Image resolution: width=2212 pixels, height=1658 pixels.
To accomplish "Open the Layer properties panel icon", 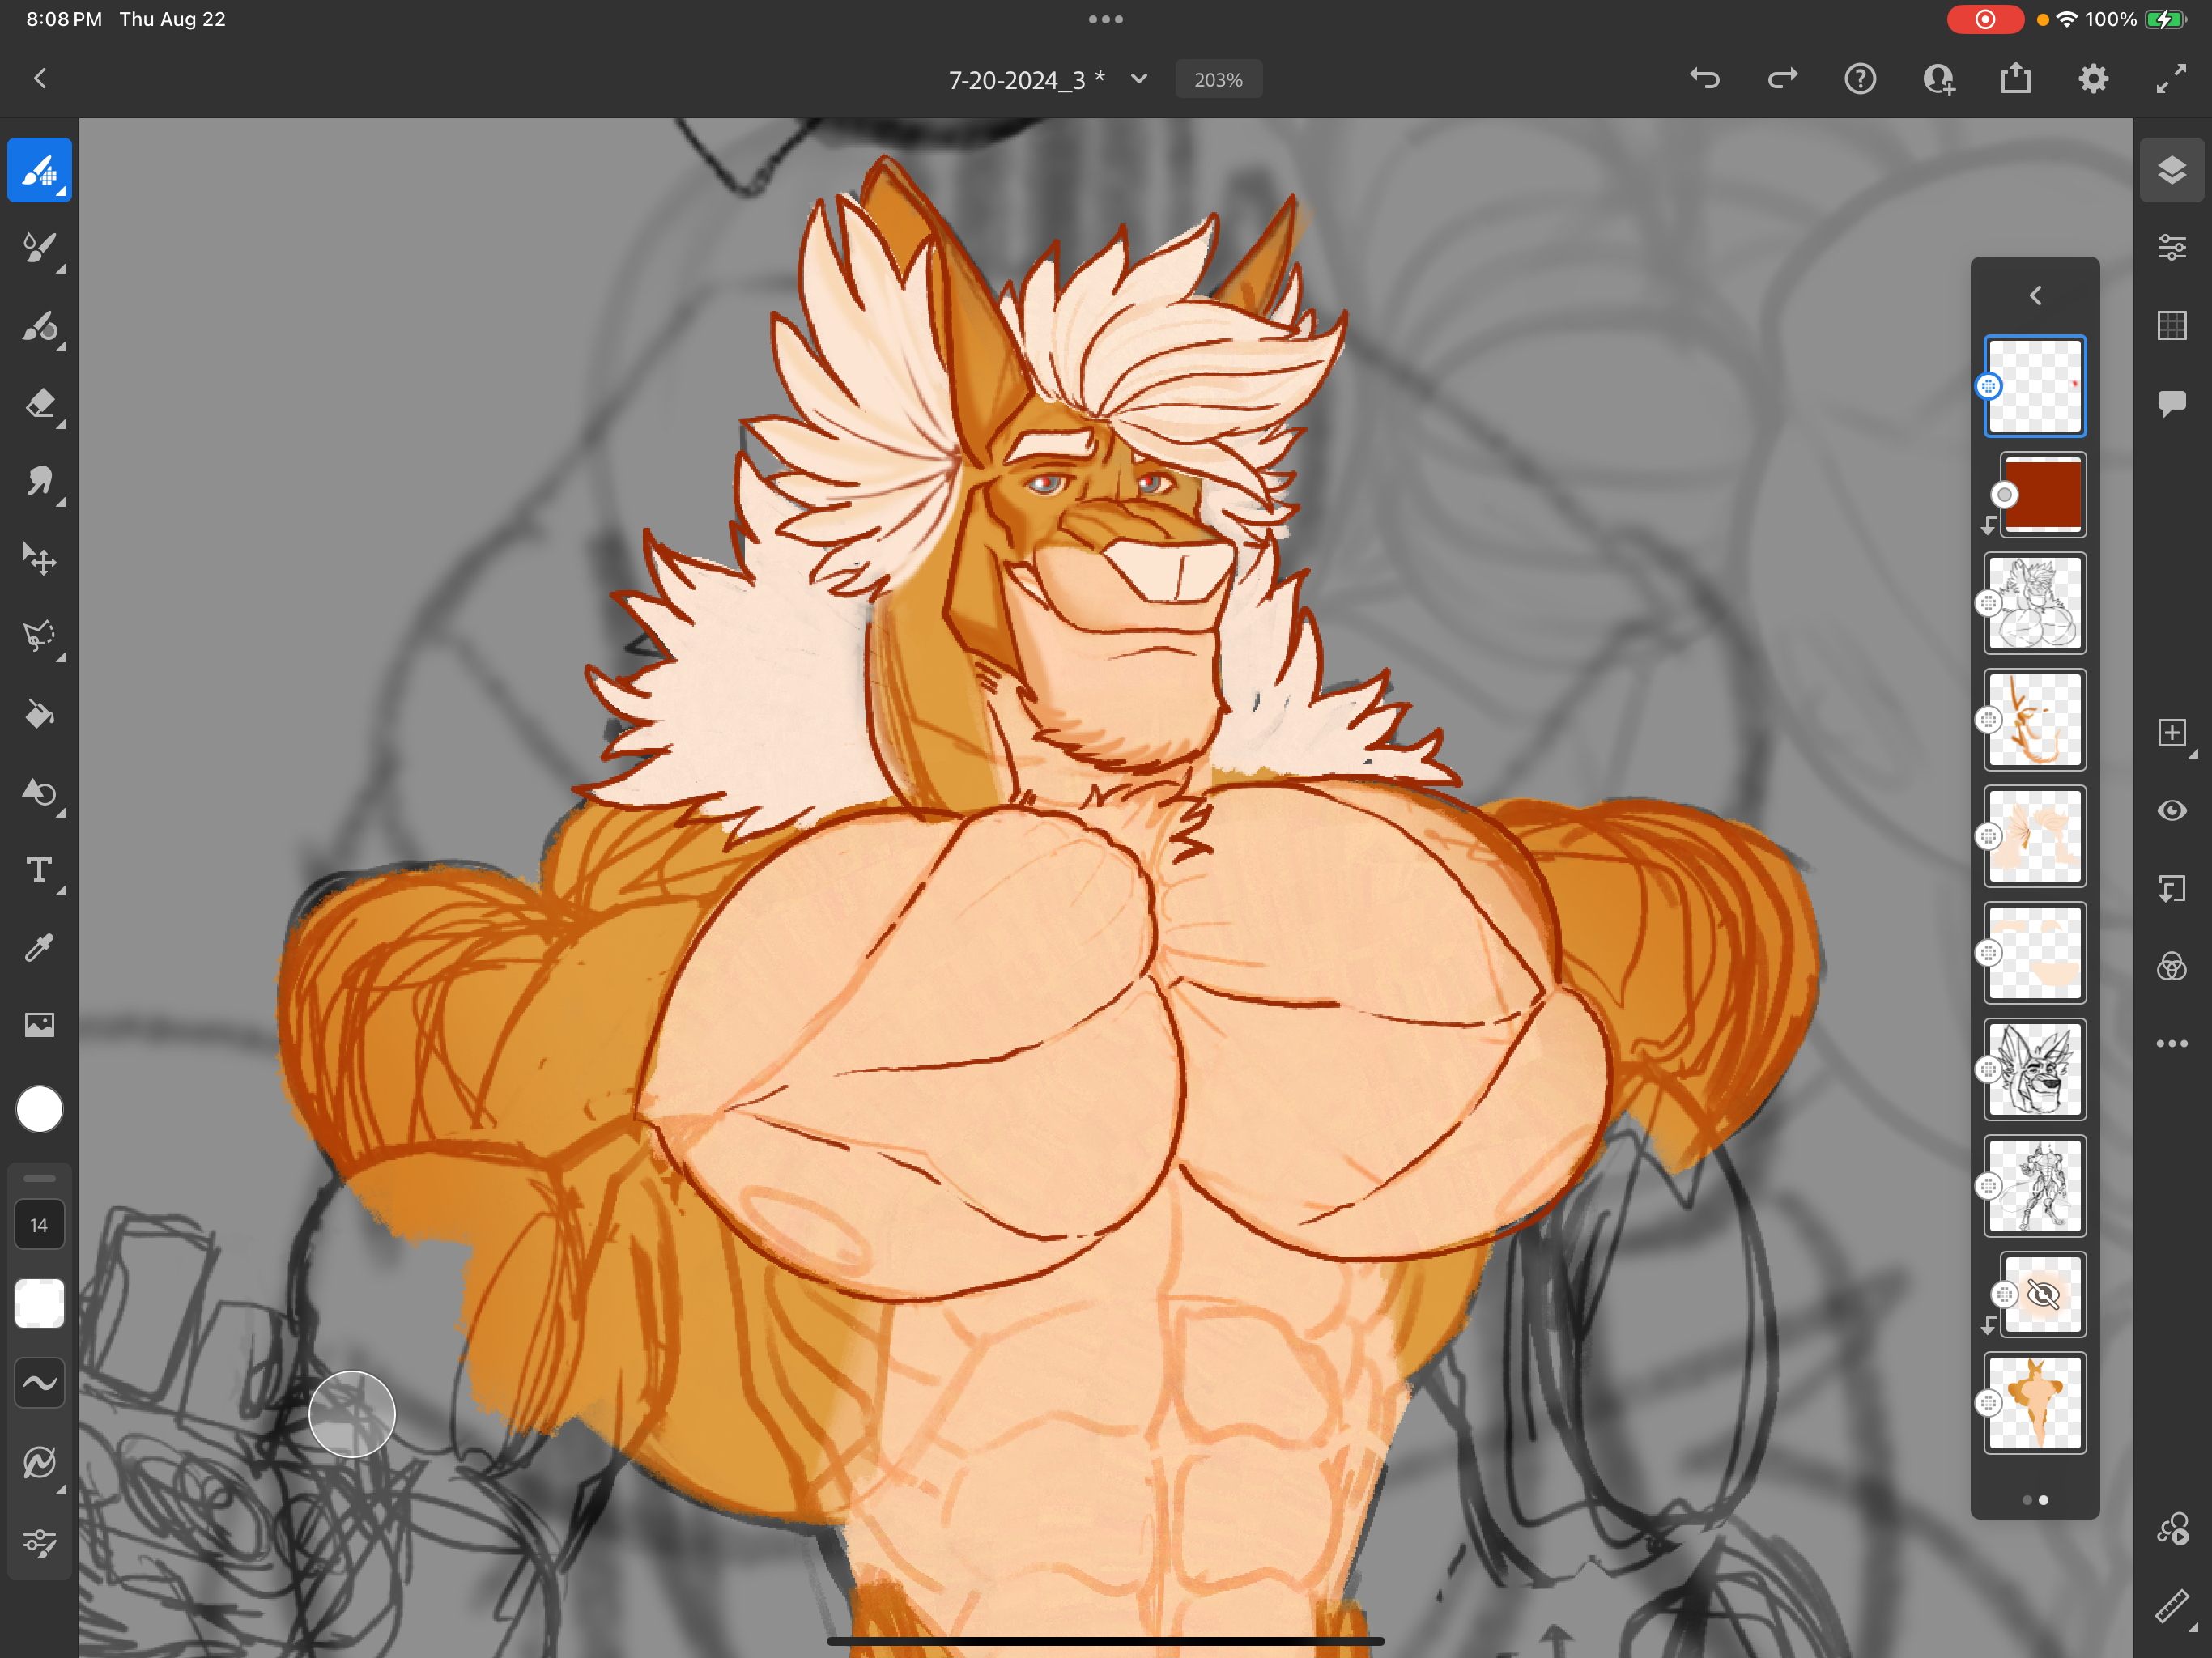I will click(x=2171, y=247).
